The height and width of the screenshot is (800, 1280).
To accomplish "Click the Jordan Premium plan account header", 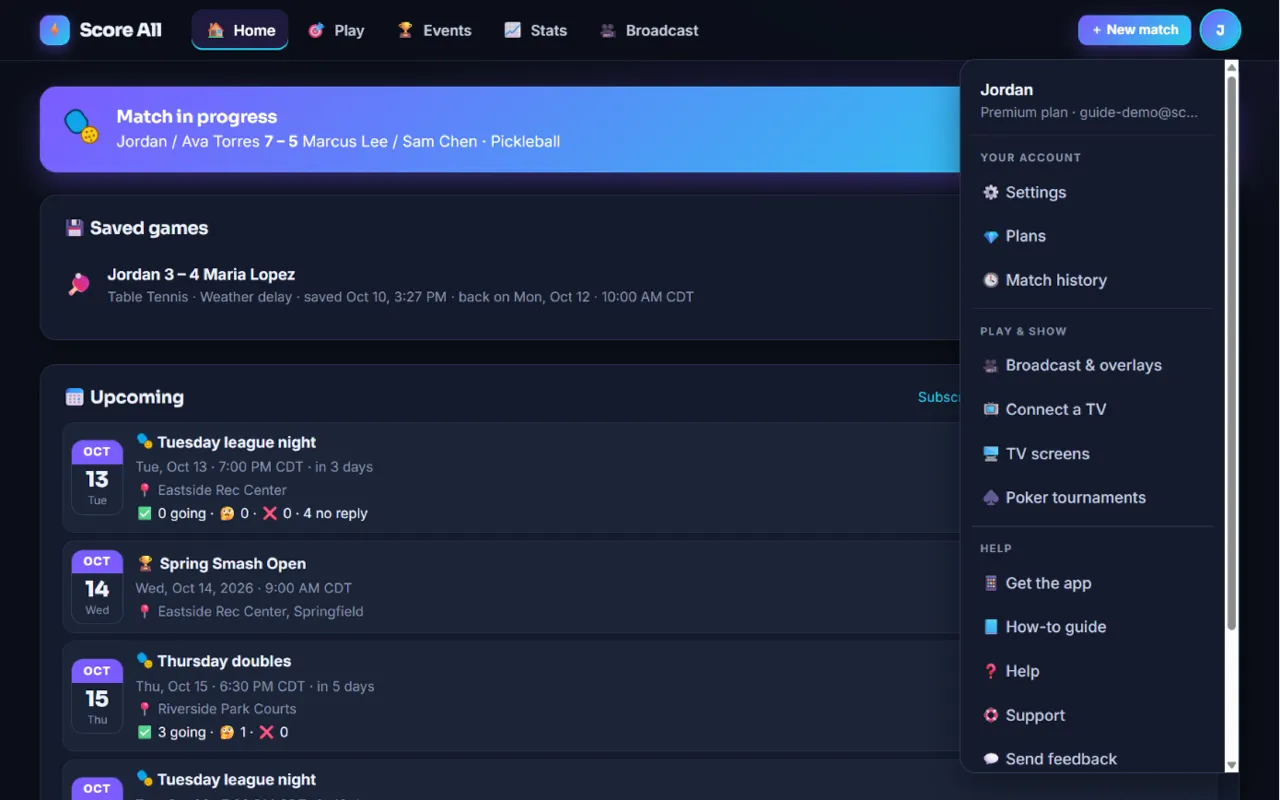I will [1093, 100].
